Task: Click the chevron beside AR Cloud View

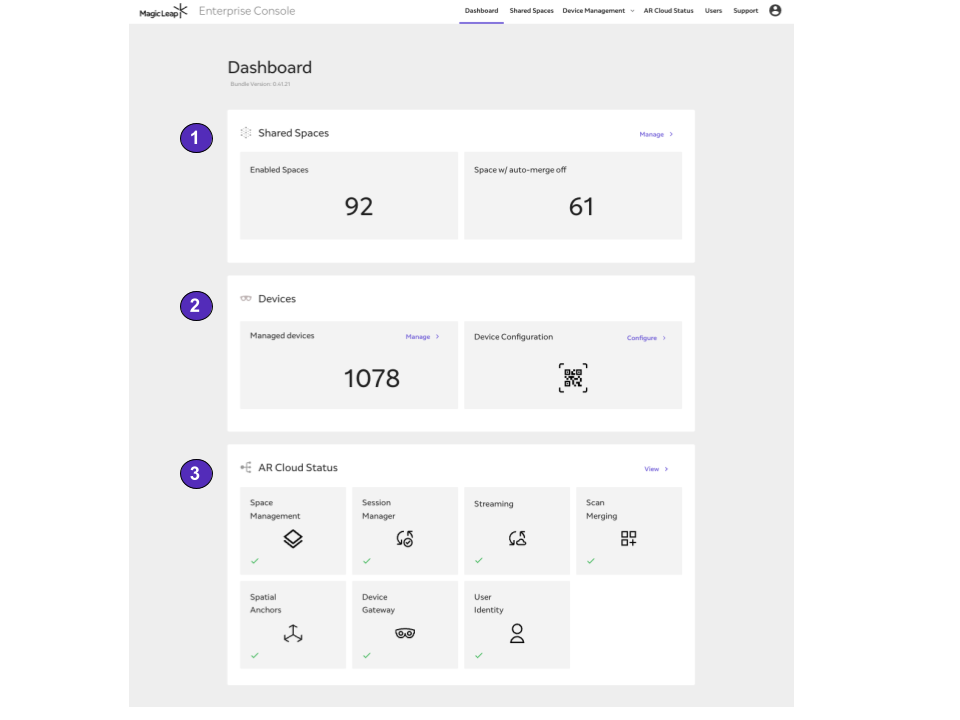Action: [x=666, y=469]
